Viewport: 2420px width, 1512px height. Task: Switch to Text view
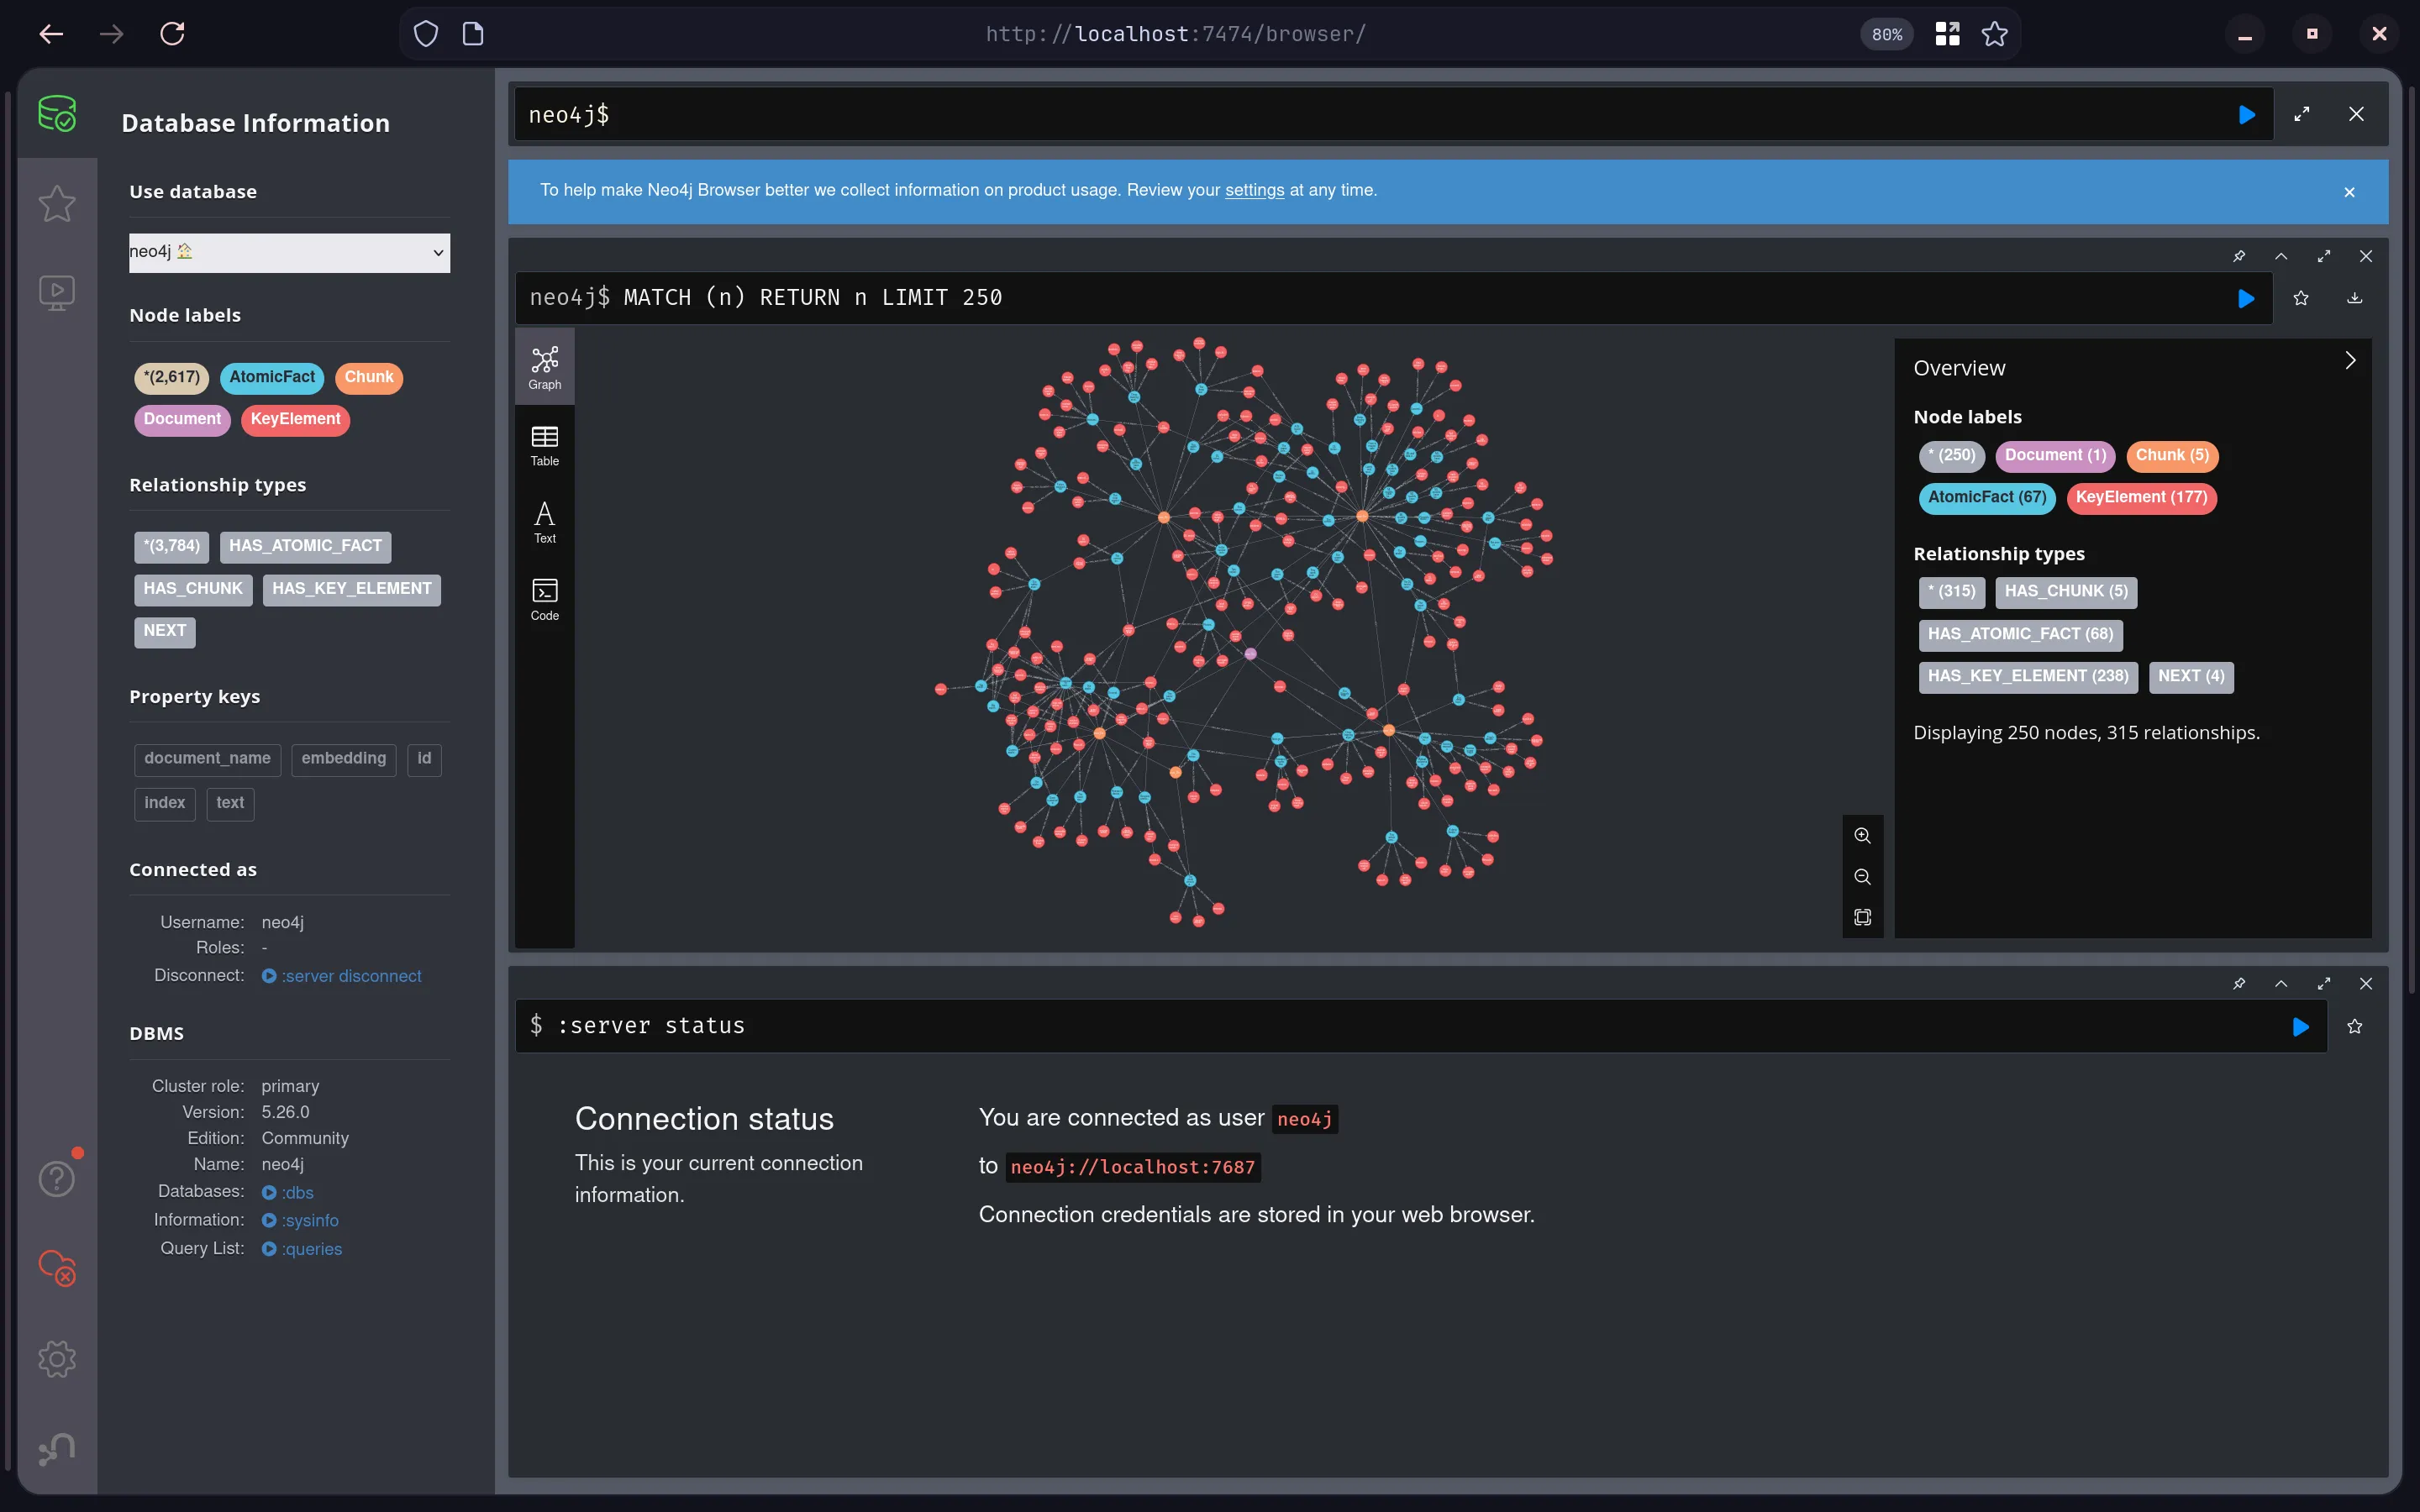coord(544,522)
